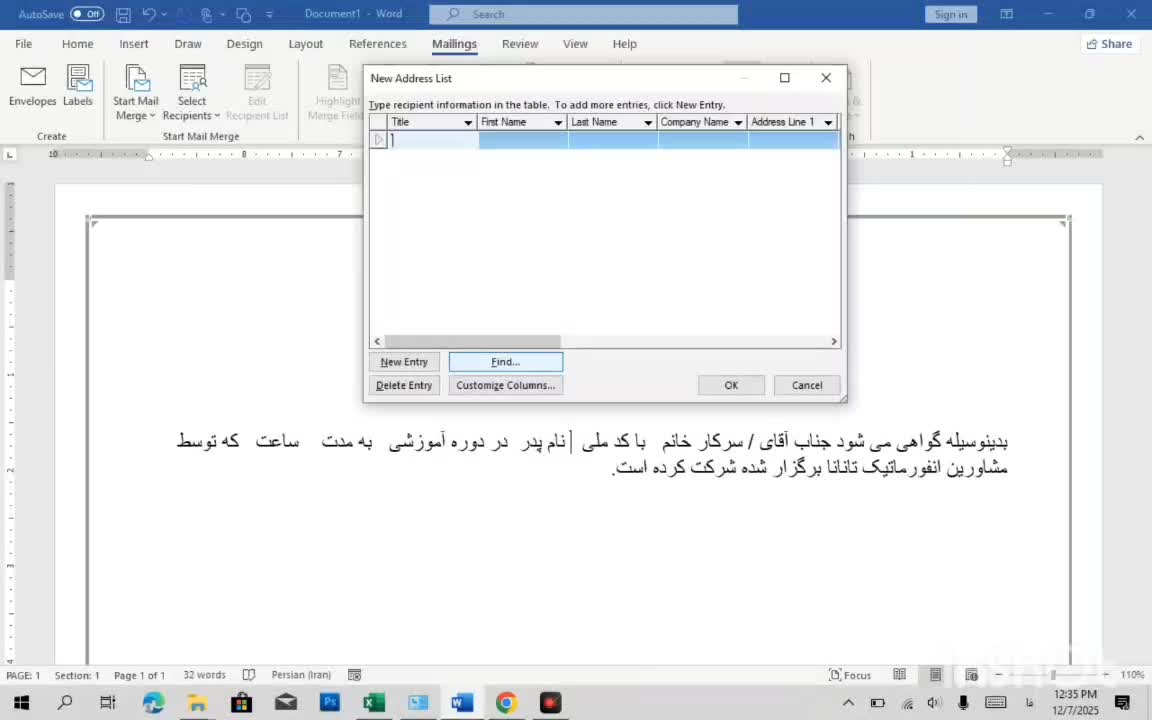Switch to the Review ribbon tab

(x=519, y=43)
